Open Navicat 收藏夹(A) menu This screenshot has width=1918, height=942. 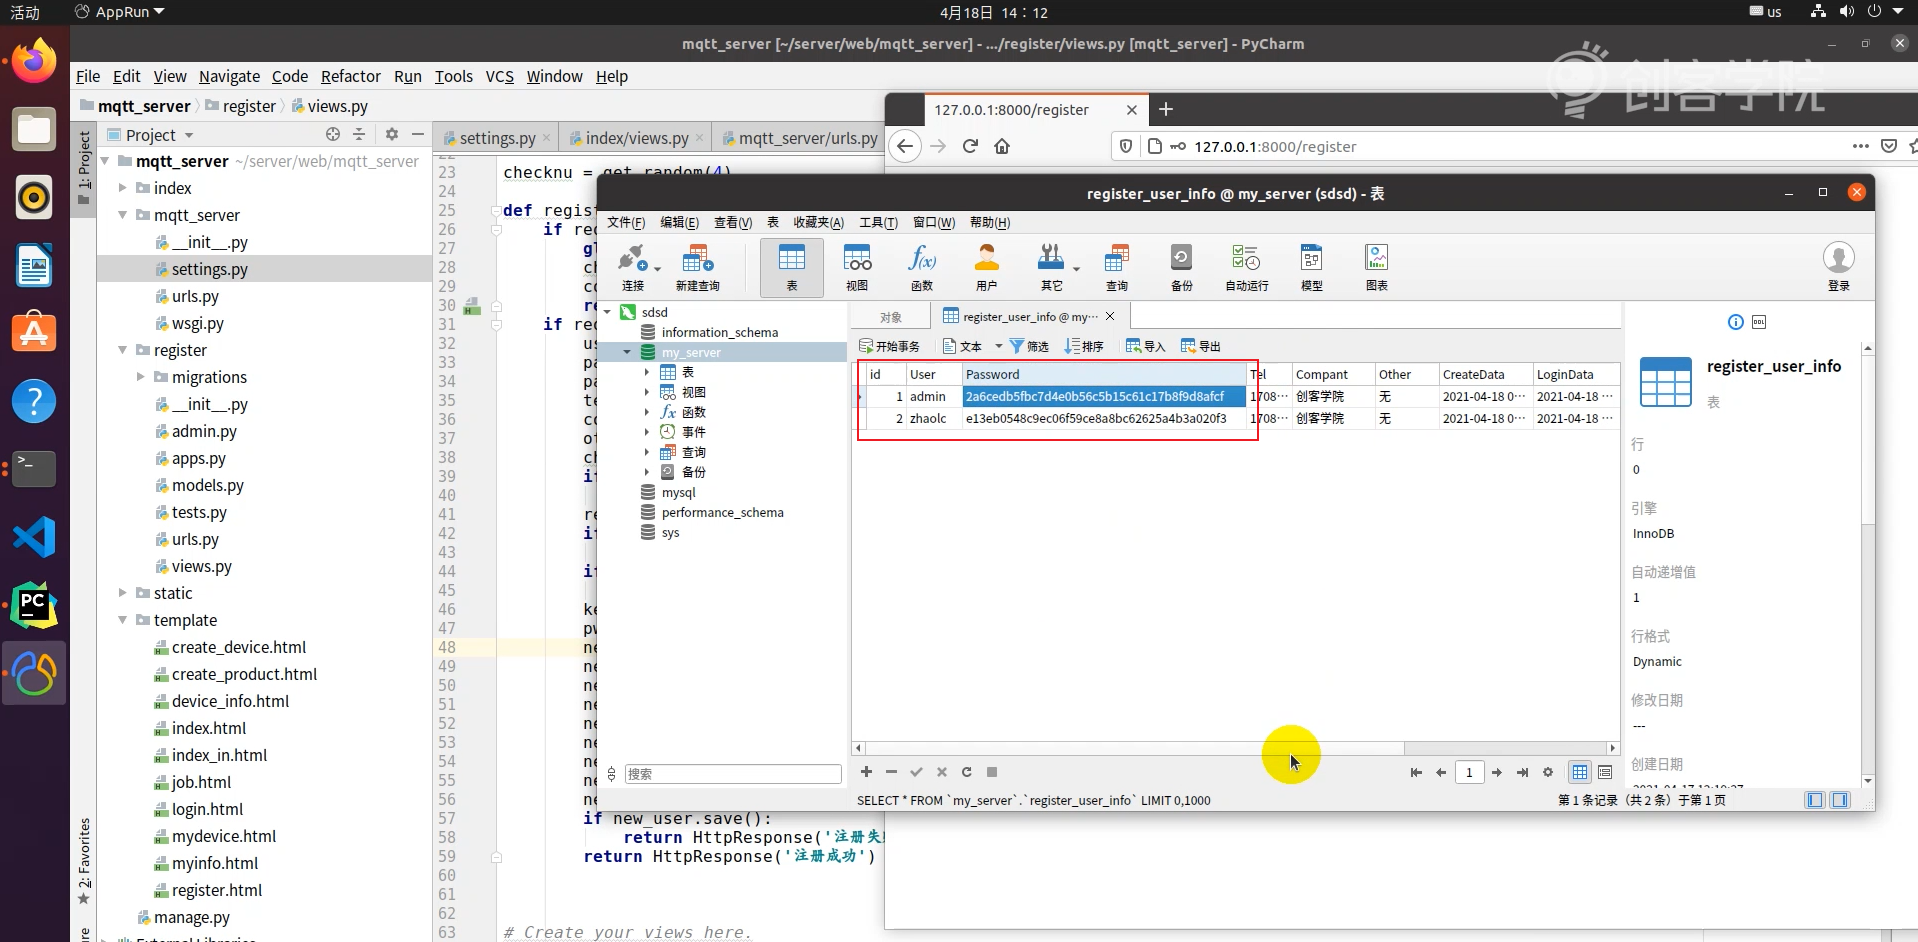click(x=818, y=222)
